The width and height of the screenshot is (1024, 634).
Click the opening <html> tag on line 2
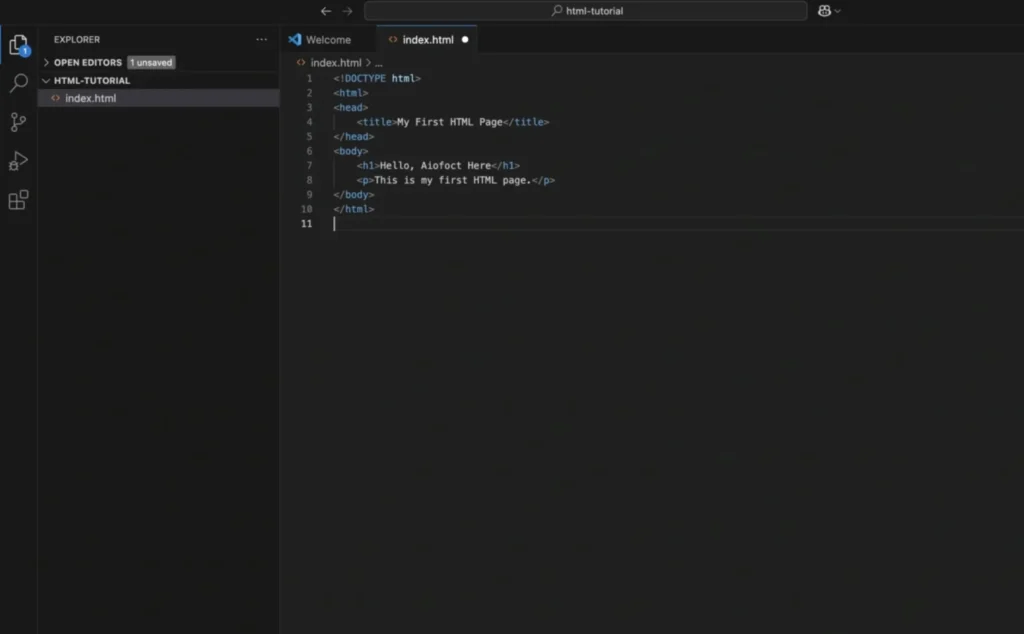pyautogui.click(x=351, y=93)
